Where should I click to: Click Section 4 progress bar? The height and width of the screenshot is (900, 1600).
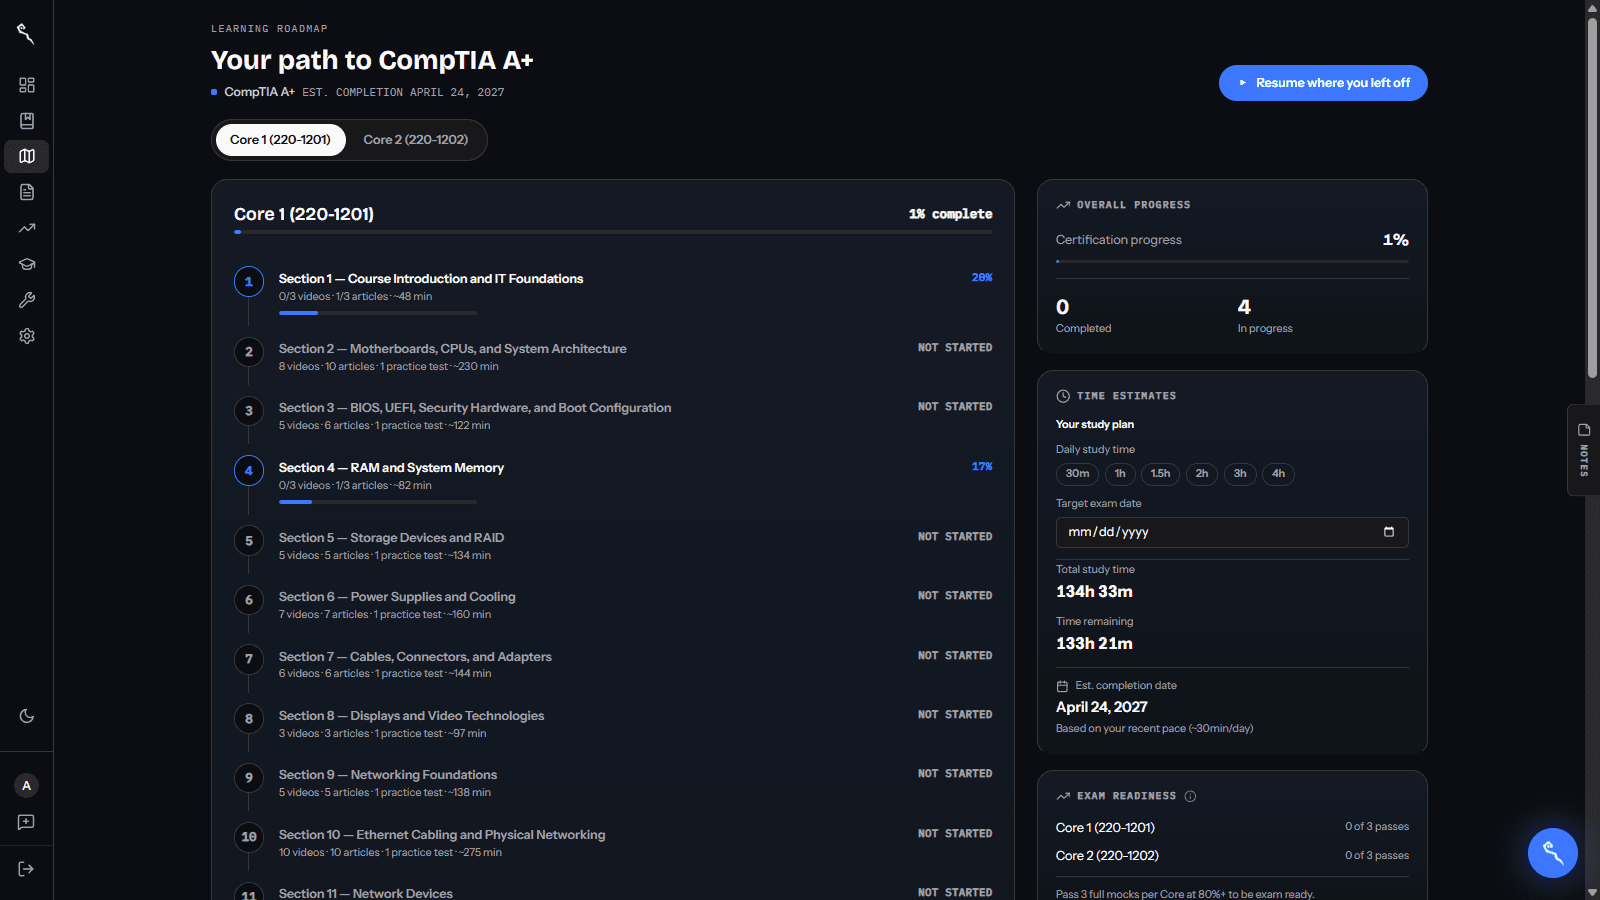[x=378, y=502]
